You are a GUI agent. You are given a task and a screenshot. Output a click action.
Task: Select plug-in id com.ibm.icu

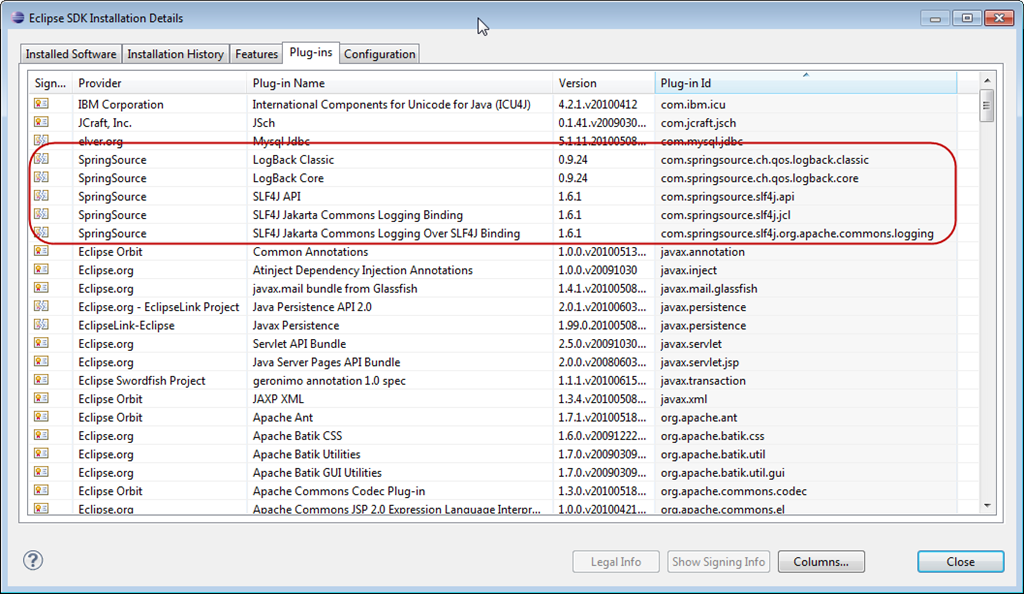coord(693,104)
